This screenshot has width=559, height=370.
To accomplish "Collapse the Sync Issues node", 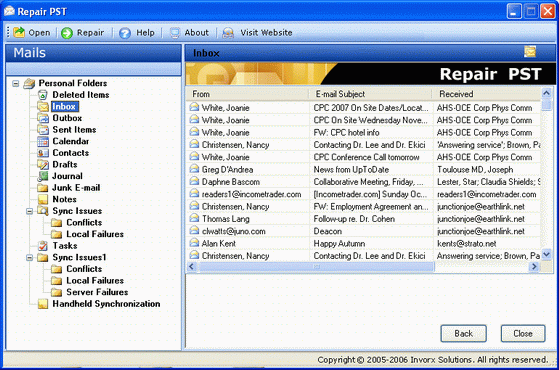I will click(x=30, y=211).
